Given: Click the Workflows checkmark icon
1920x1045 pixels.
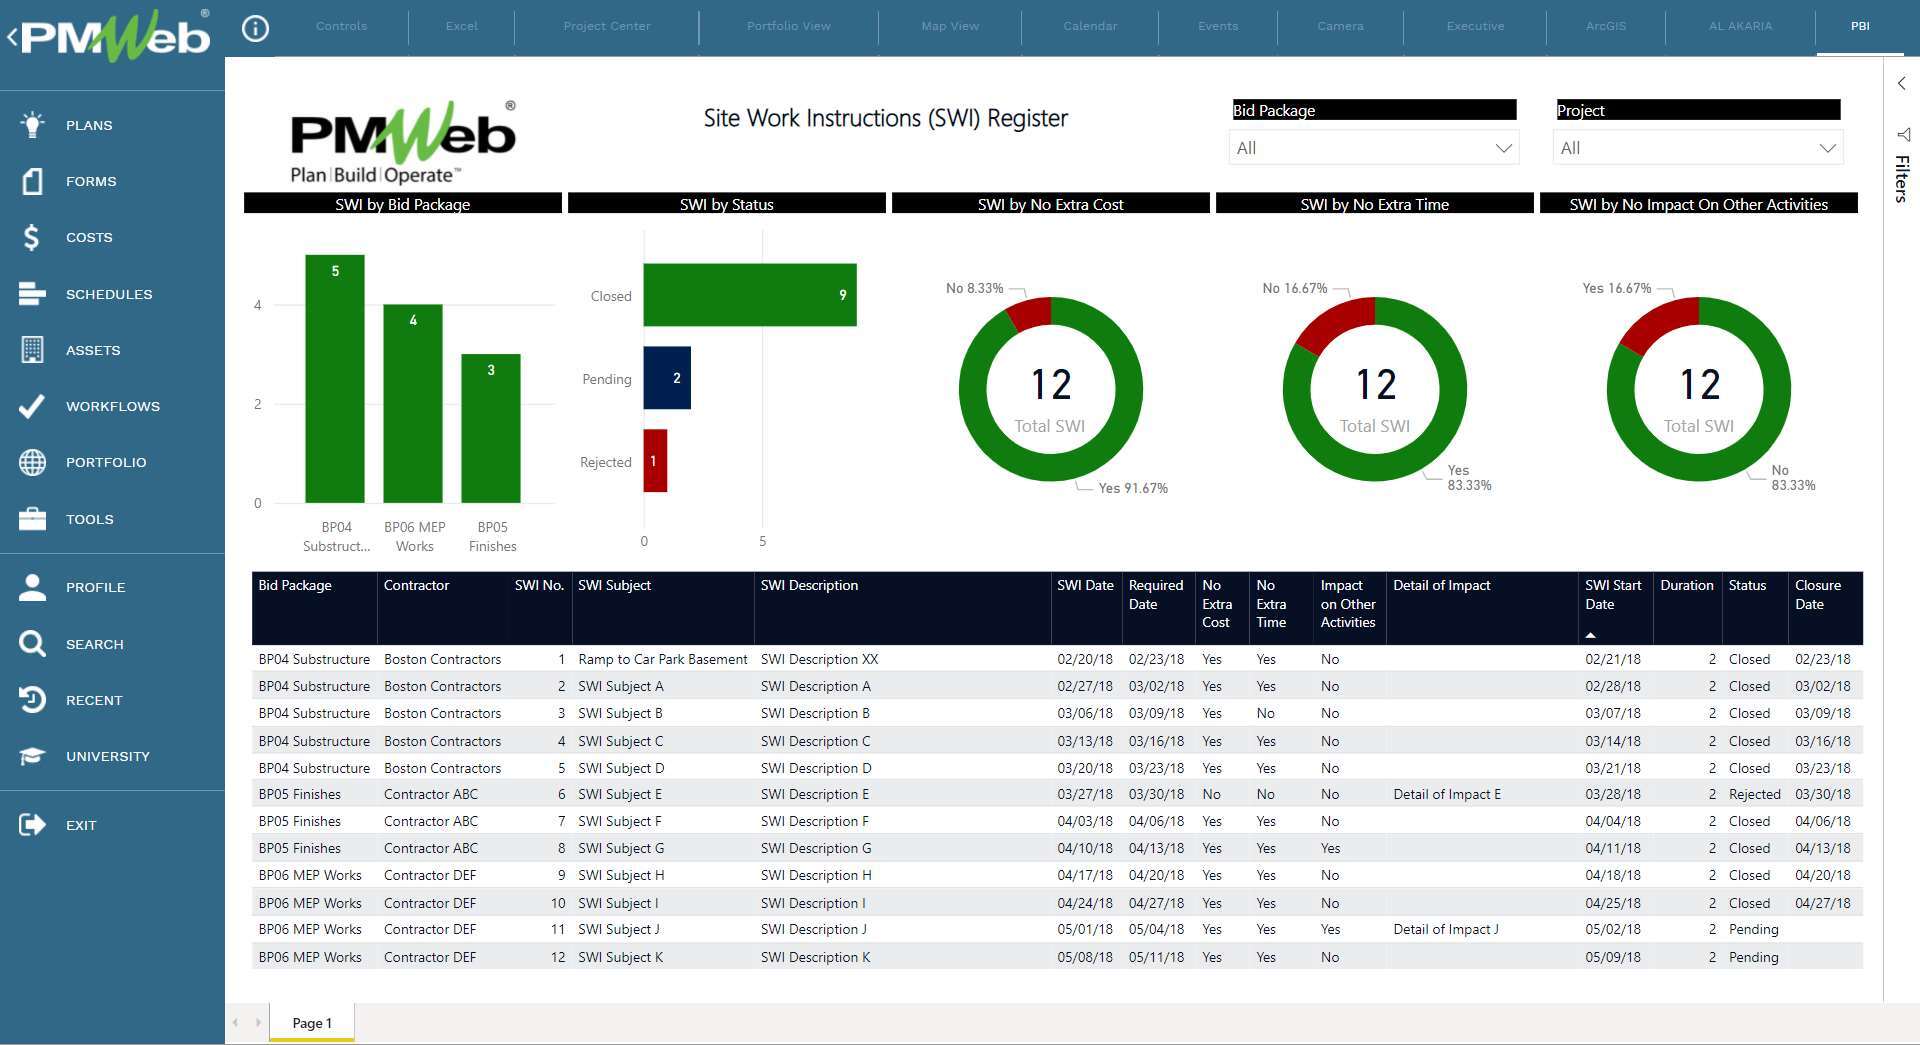Looking at the screenshot, I should [x=32, y=406].
